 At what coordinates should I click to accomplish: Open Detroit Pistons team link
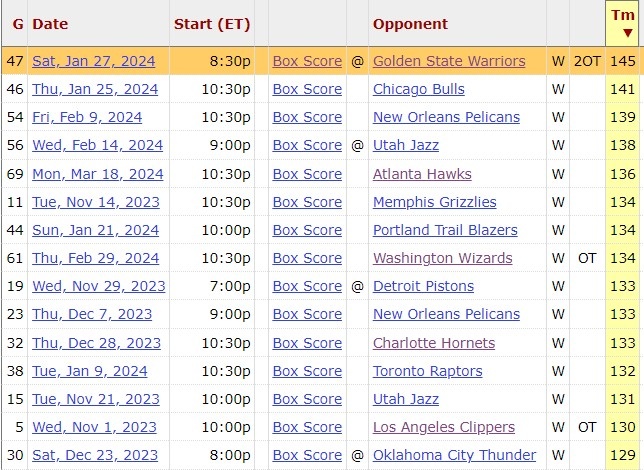[x=423, y=286]
